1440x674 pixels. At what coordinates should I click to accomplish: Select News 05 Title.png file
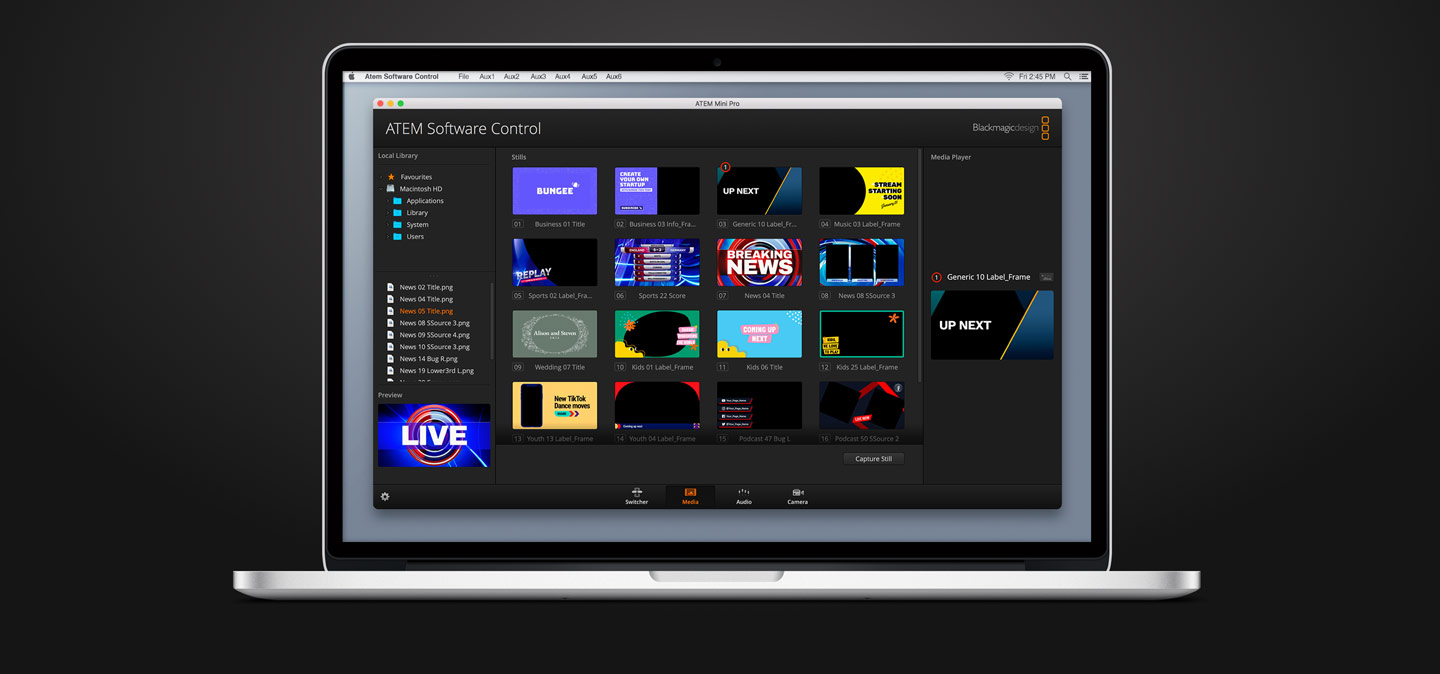[x=426, y=311]
